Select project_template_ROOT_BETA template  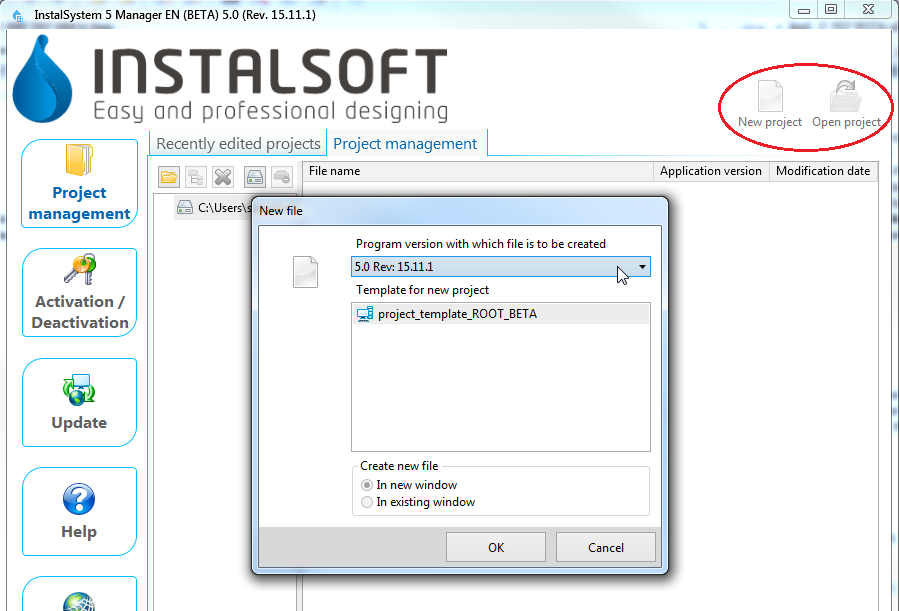click(456, 314)
